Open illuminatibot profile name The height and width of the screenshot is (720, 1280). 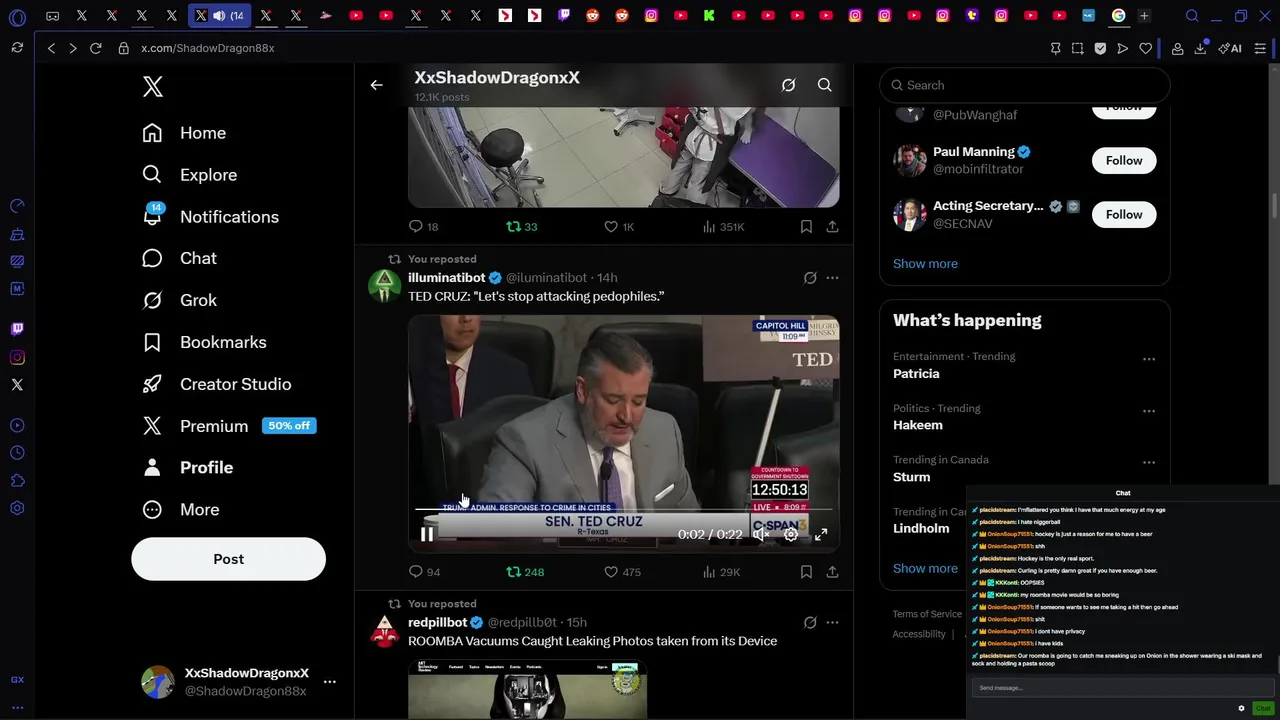[447, 277]
